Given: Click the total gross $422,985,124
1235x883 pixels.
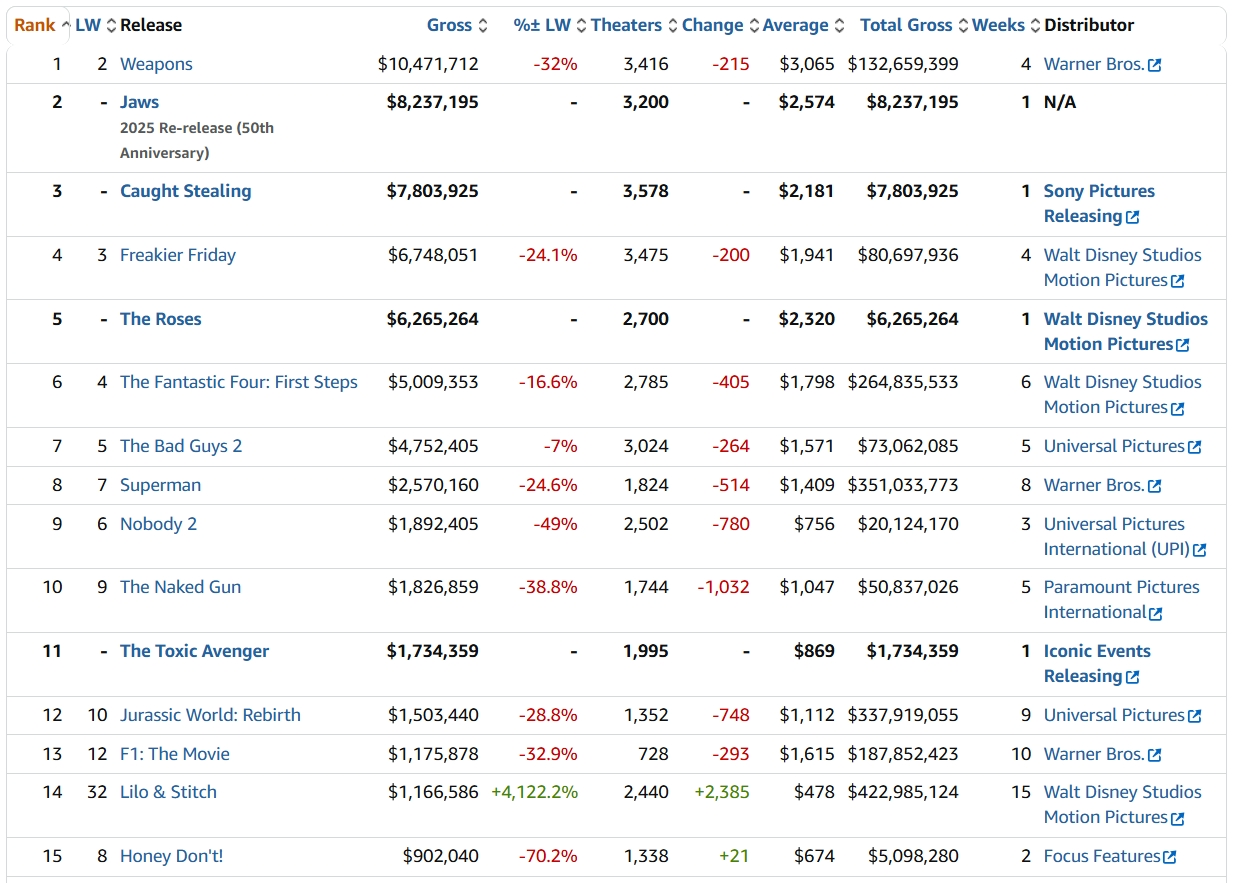Looking at the screenshot, I should [x=903, y=792].
